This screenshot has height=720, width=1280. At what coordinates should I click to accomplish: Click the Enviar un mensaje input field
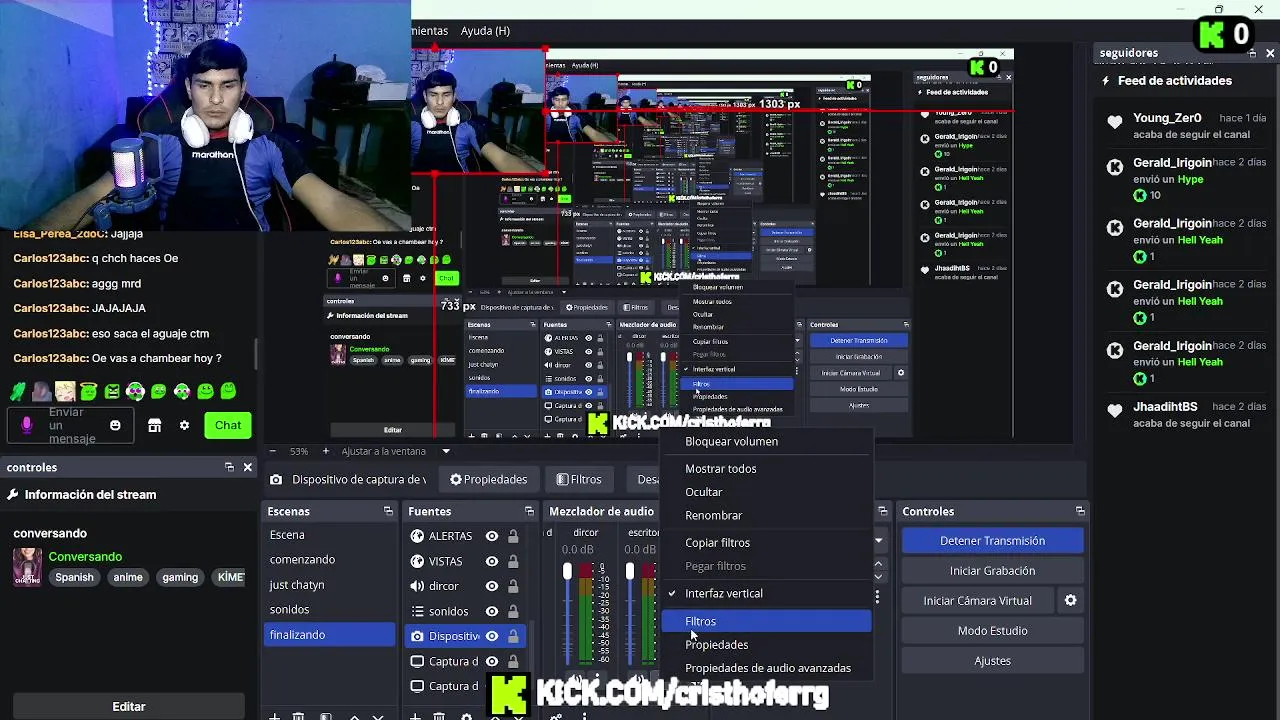click(72, 425)
